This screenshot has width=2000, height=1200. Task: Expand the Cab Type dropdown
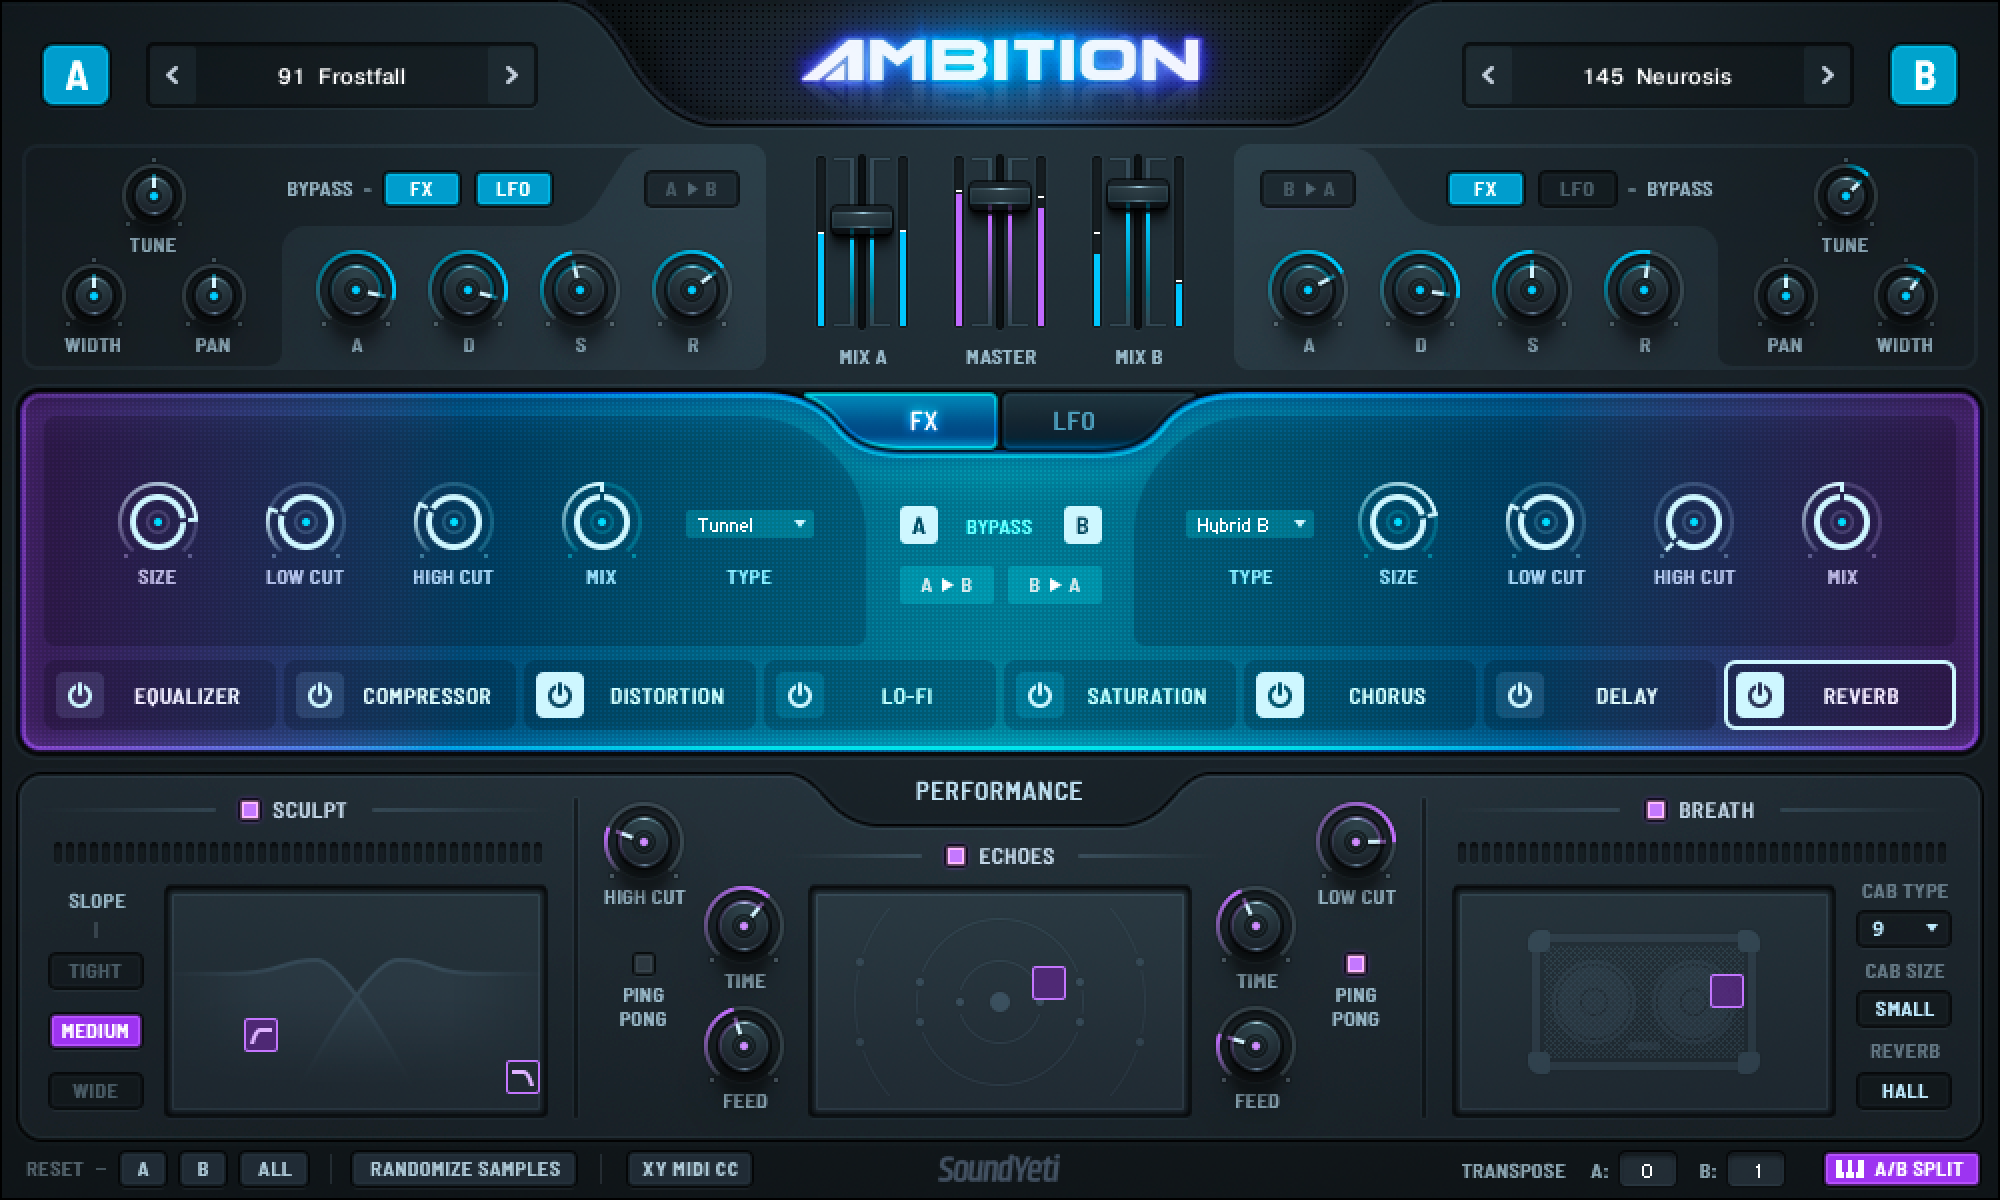[x=1903, y=929]
